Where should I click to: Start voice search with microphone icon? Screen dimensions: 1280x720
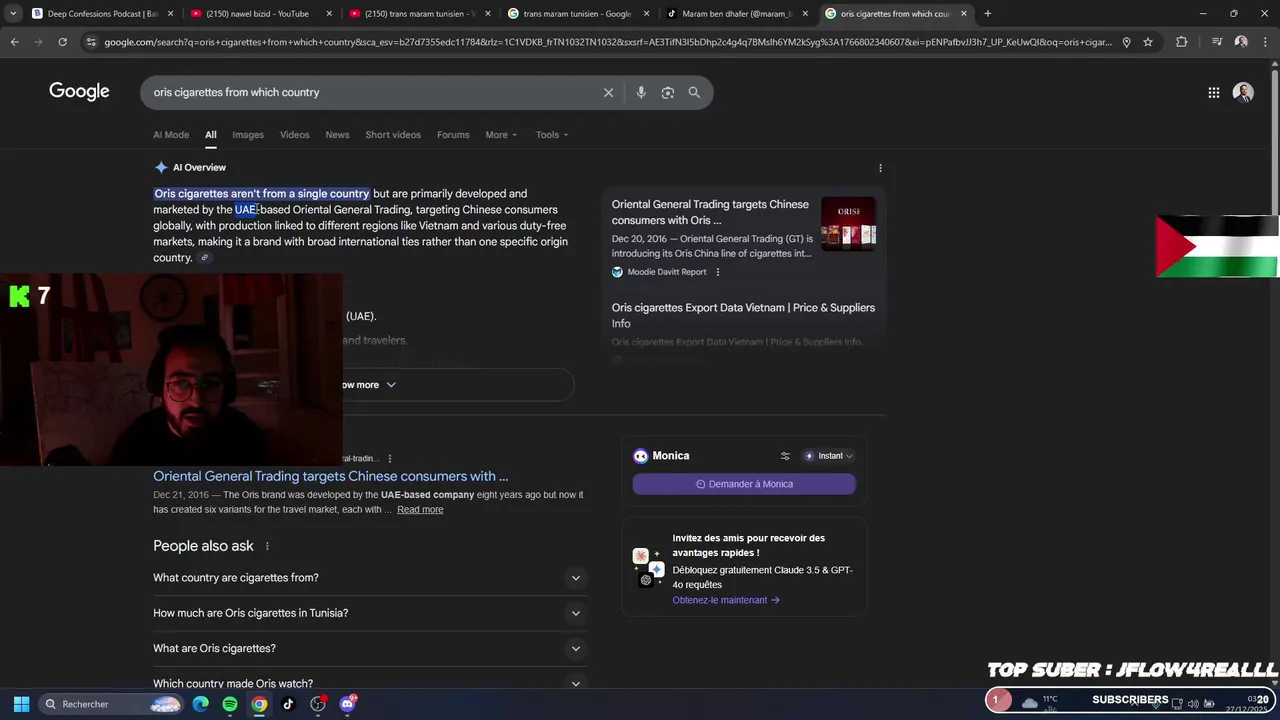641,92
